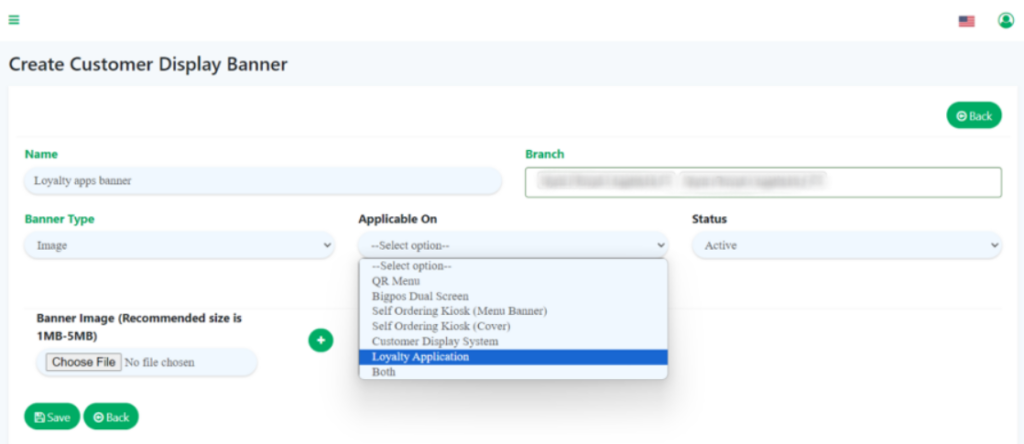Select Loyalty Application from the list

[420, 357]
